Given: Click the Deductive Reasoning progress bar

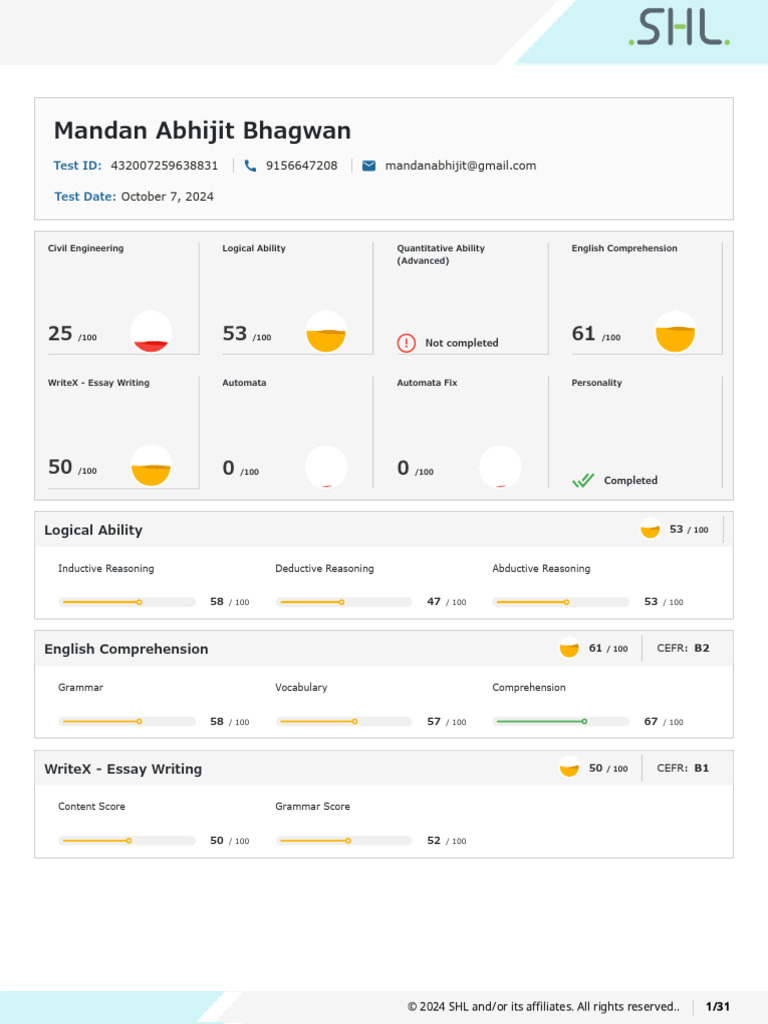Looking at the screenshot, I should point(344,602).
